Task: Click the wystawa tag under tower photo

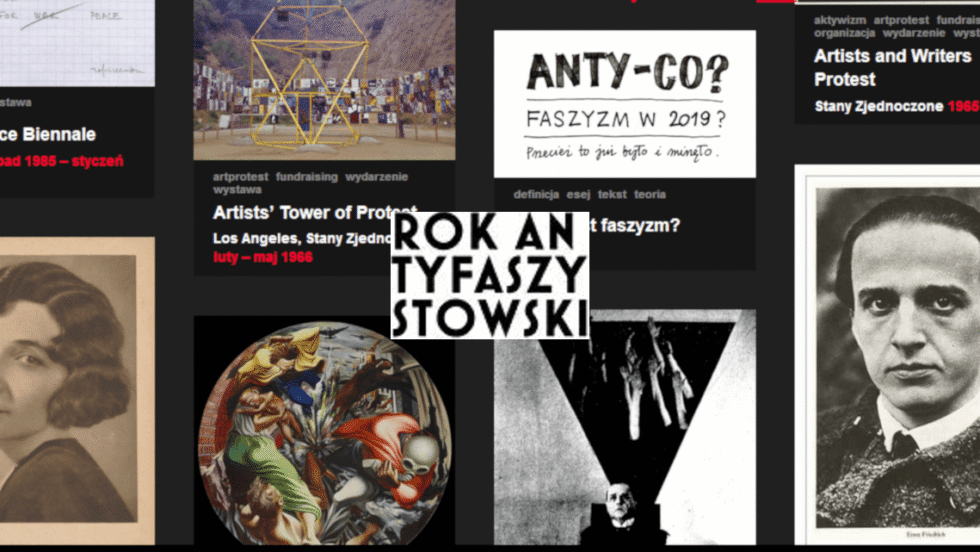Action: (237, 189)
